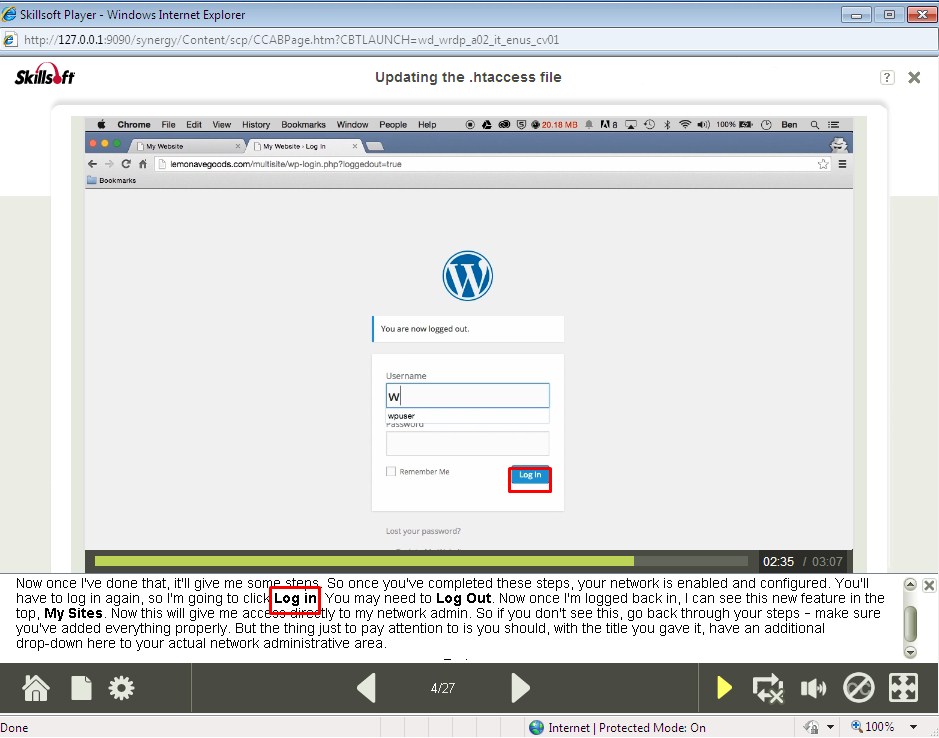Click the Skillsoft logo
The height and width of the screenshot is (738, 939).
[x=45, y=75]
